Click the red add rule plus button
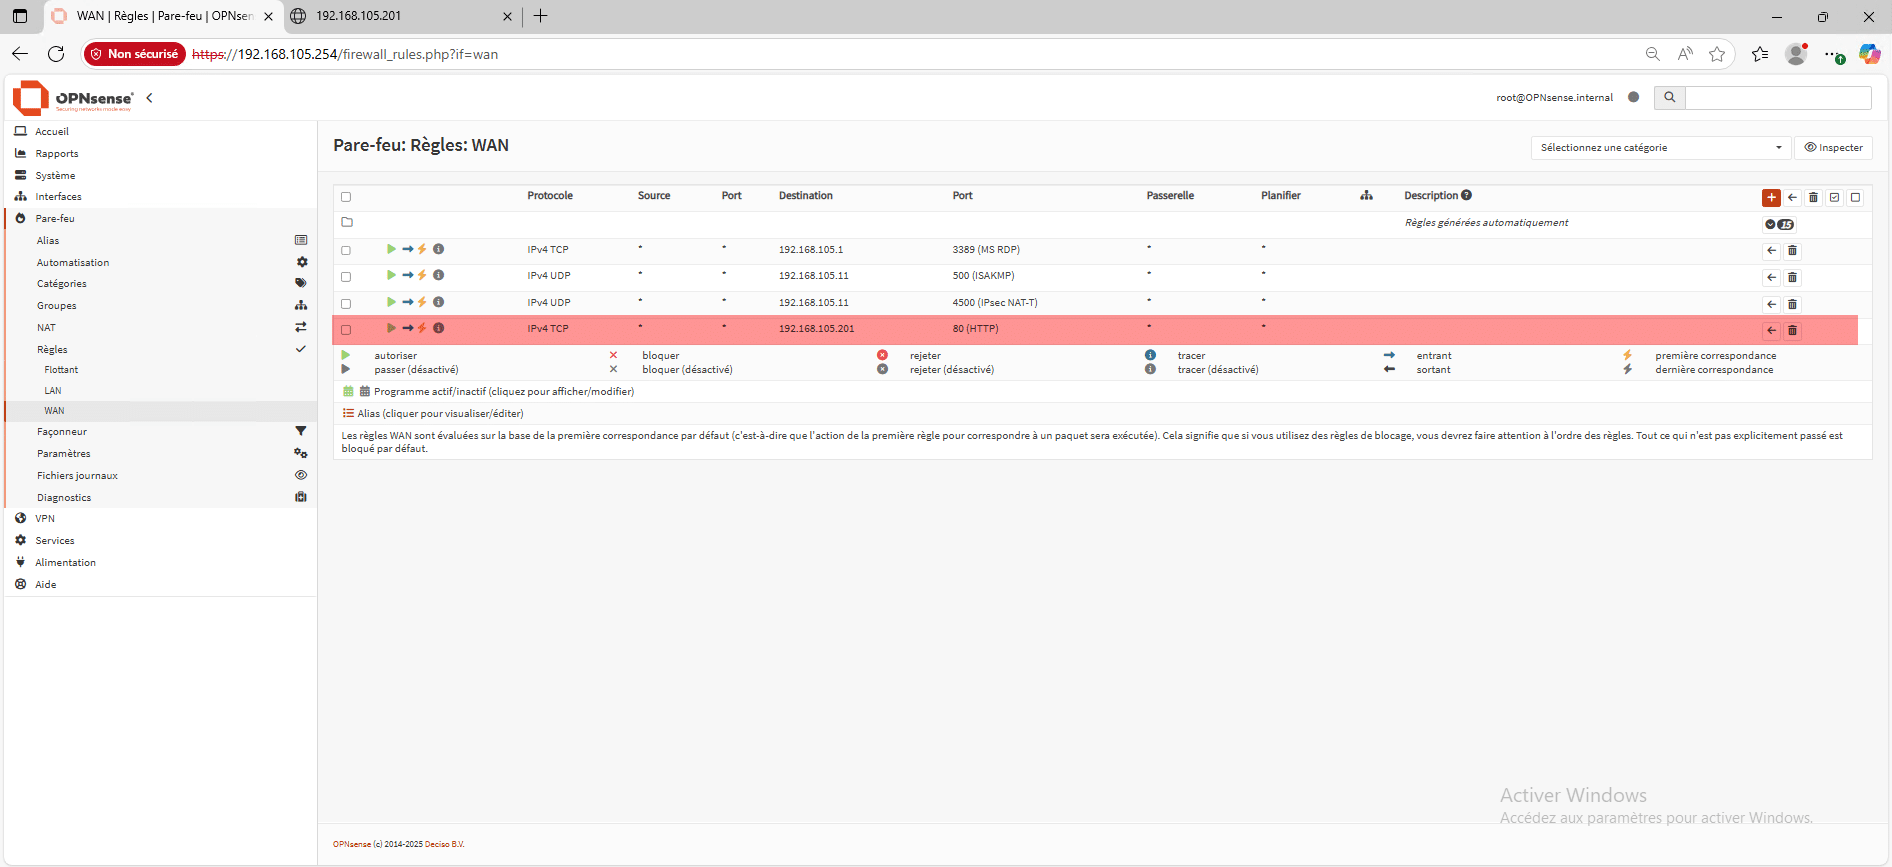Viewport: 1892px width, 867px height. tap(1771, 197)
